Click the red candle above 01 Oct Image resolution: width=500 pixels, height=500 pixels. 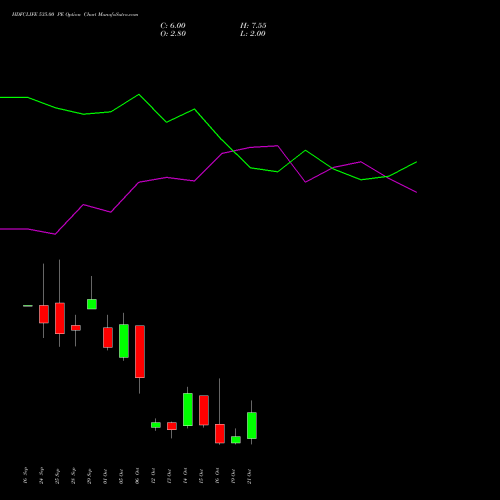pyautogui.click(x=108, y=337)
